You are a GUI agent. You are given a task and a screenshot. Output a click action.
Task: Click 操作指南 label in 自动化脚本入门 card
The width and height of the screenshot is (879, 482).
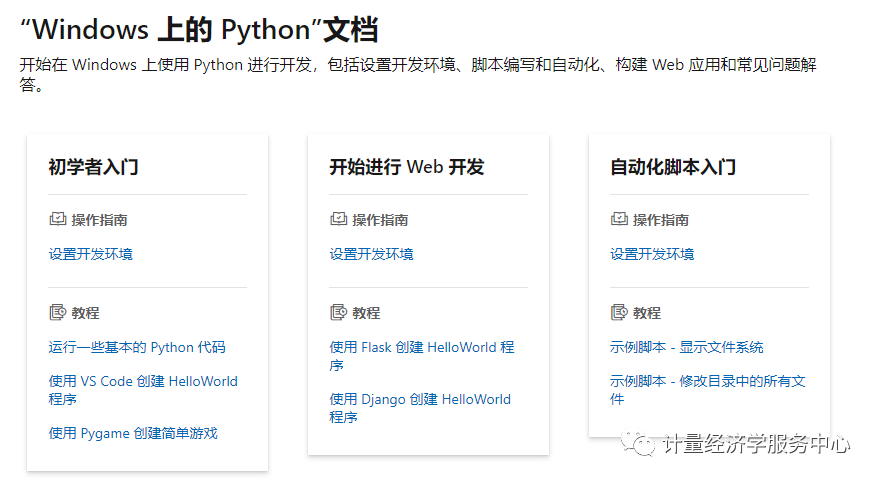coord(661,220)
